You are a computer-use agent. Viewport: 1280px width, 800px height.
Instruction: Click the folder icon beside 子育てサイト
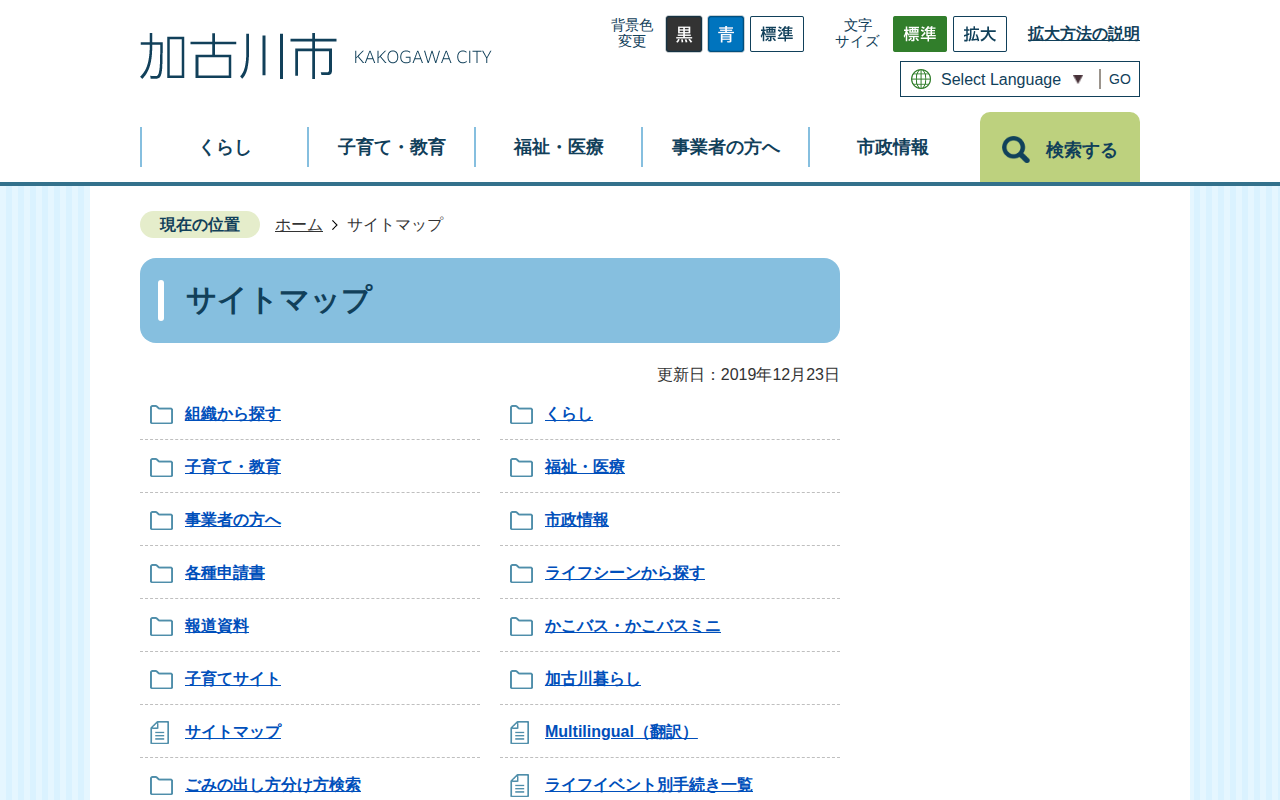(x=161, y=679)
